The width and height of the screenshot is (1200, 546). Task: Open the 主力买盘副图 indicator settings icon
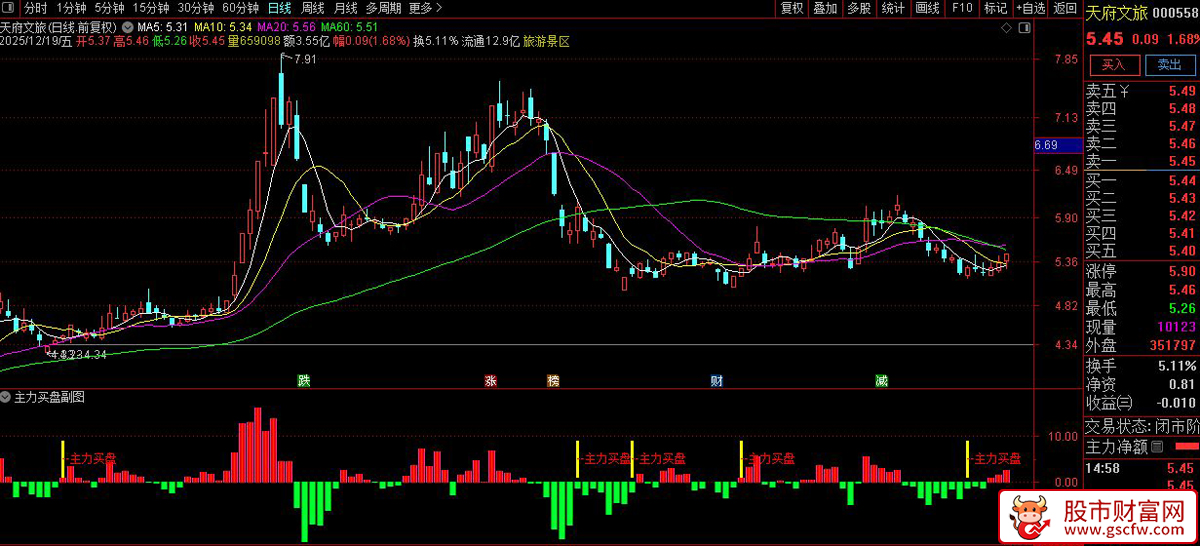click(x=7, y=397)
